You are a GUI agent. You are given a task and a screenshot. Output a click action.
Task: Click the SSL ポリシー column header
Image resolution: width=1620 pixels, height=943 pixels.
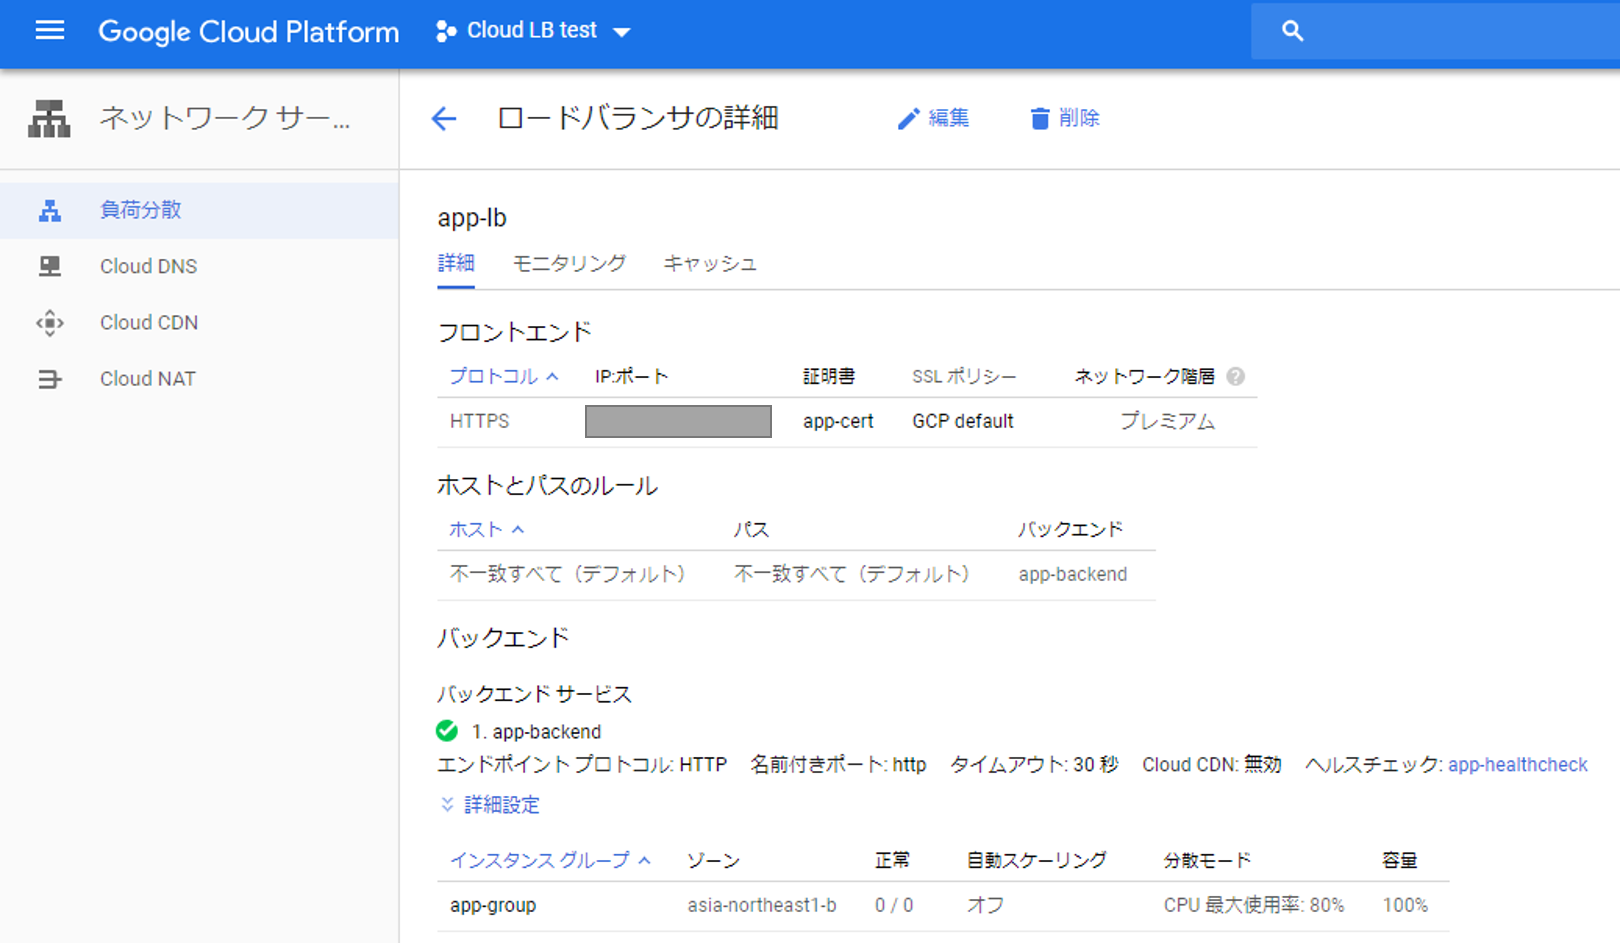(x=964, y=376)
